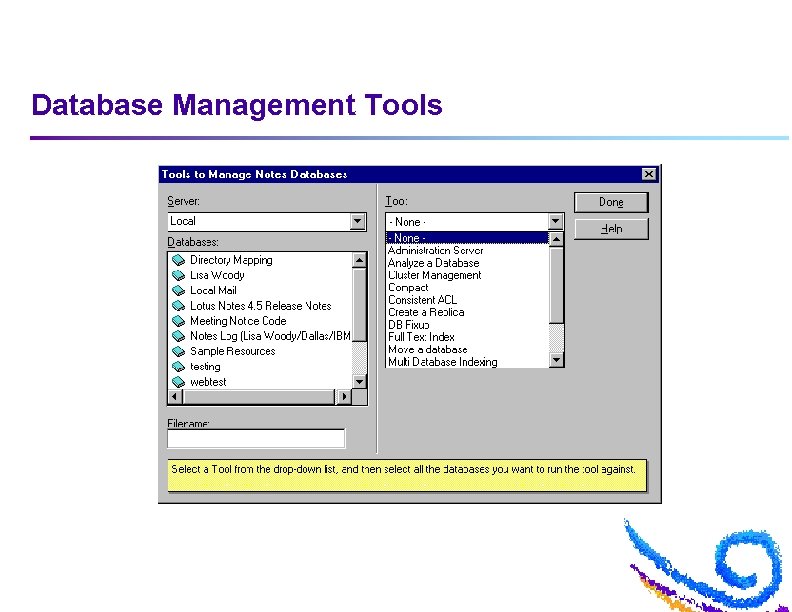This screenshot has width=792, height=612.
Task: Click Databases list scroll left arrow
Action: (x=175, y=396)
